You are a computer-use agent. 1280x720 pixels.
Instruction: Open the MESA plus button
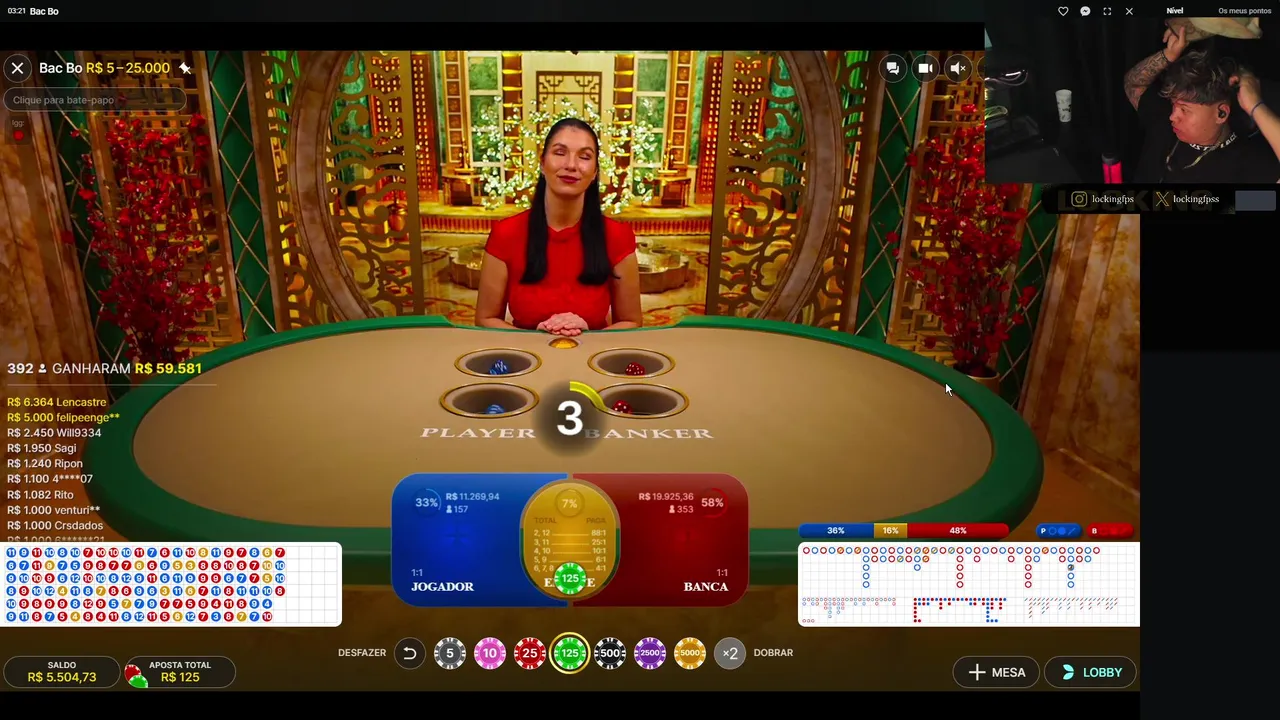pos(997,673)
